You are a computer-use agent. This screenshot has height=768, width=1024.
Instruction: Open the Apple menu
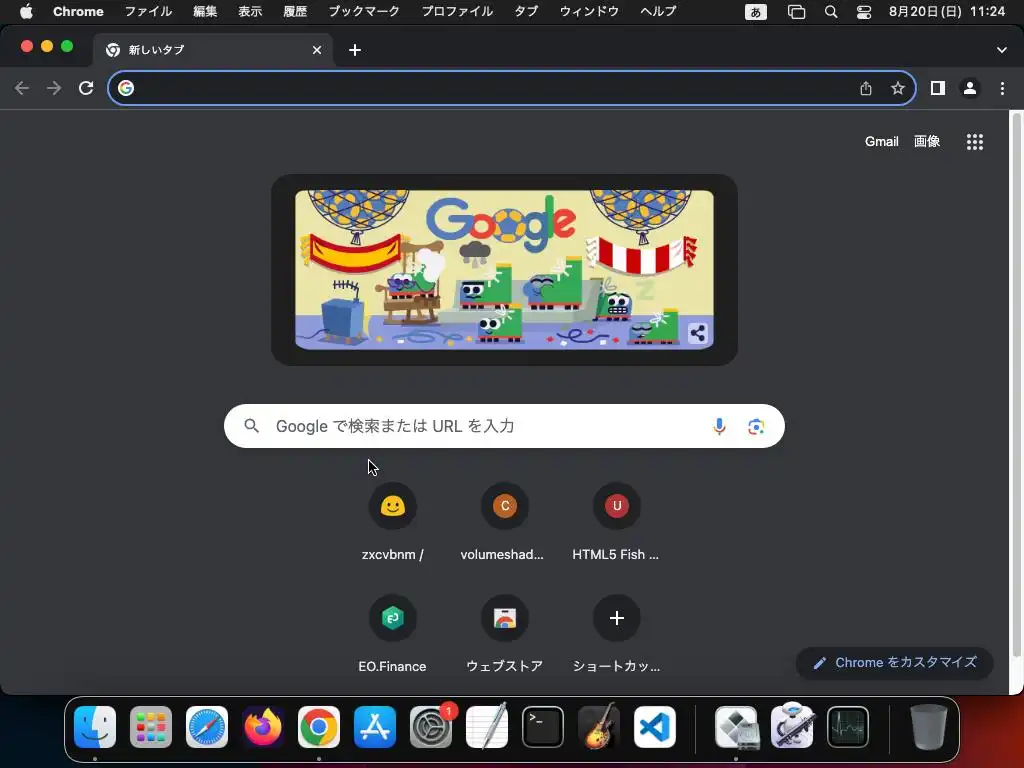[26, 11]
